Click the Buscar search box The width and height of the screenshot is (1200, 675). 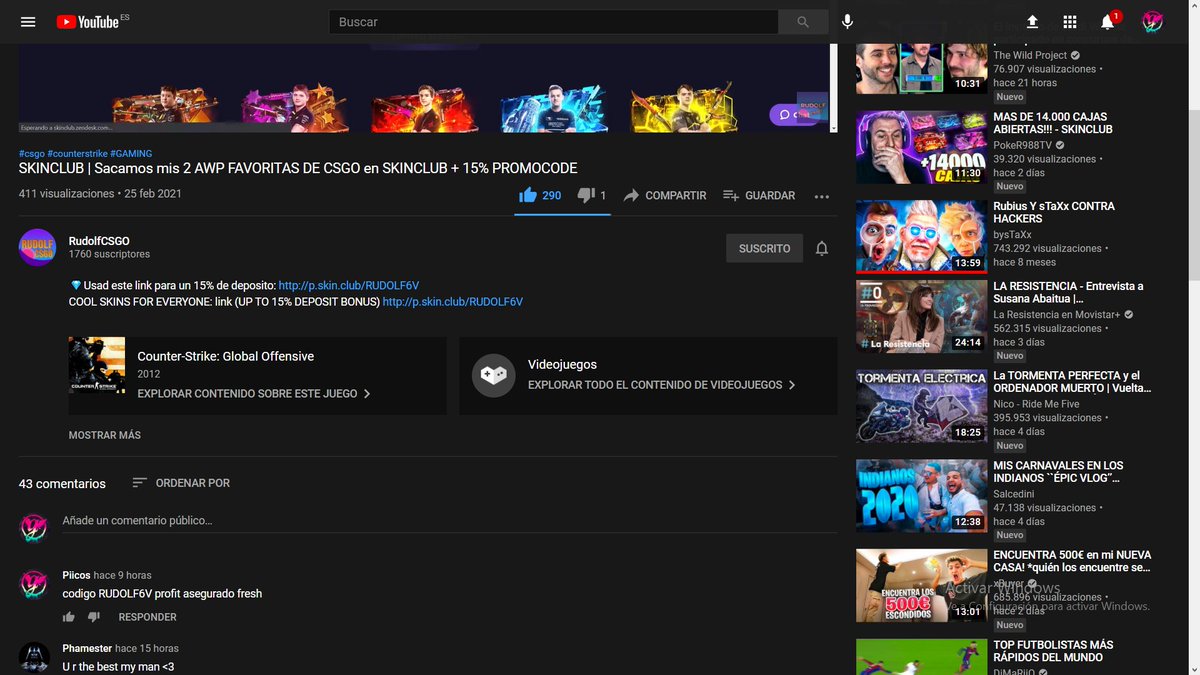click(x=554, y=22)
